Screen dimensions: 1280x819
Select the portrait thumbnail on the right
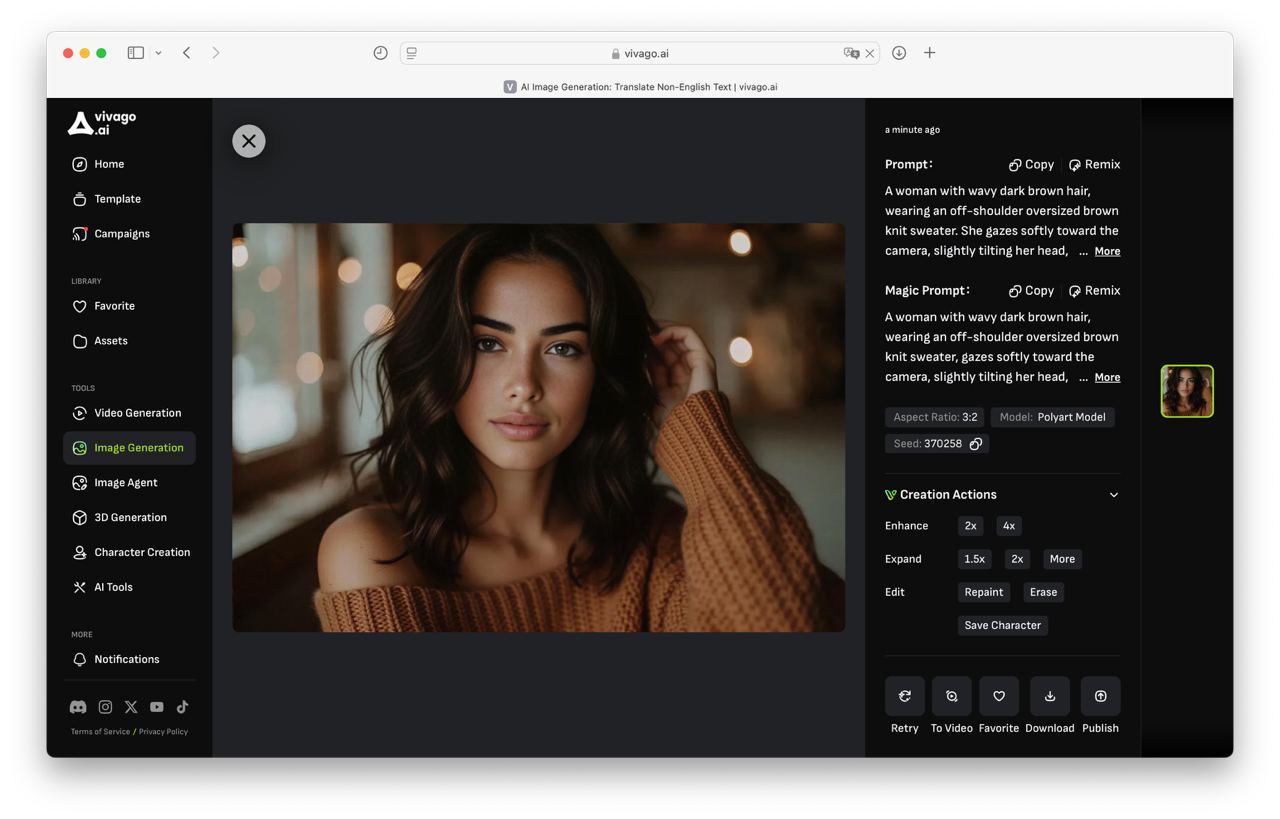(x=1186, y=391)
